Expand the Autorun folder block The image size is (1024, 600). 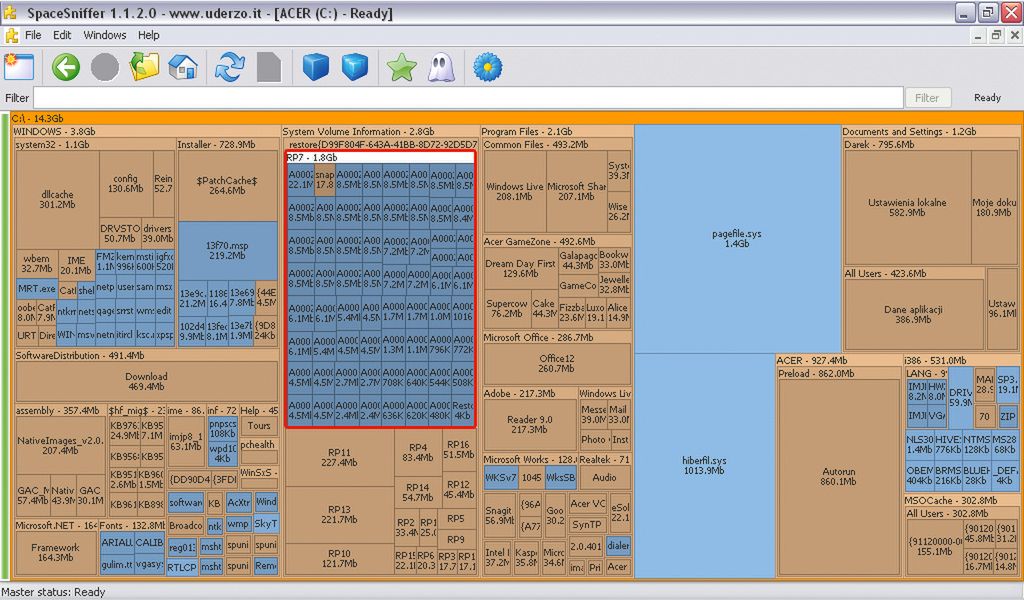pos(838,476)
